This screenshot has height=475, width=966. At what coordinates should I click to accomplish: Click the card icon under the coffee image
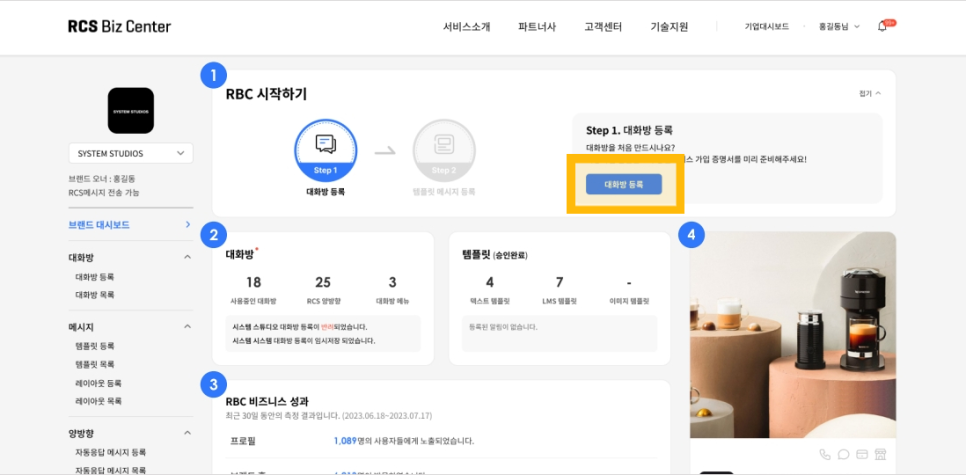pyautogui.click(x=862, y=455)
